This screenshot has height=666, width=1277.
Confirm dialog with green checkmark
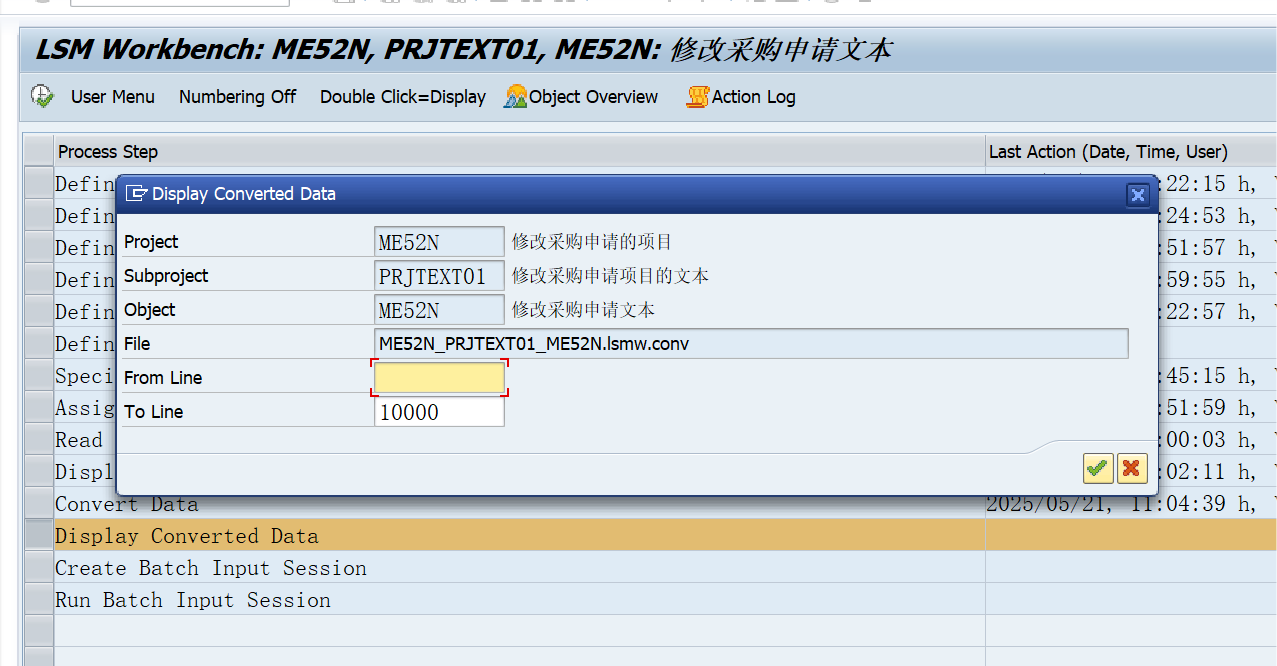pos(1098,467)
